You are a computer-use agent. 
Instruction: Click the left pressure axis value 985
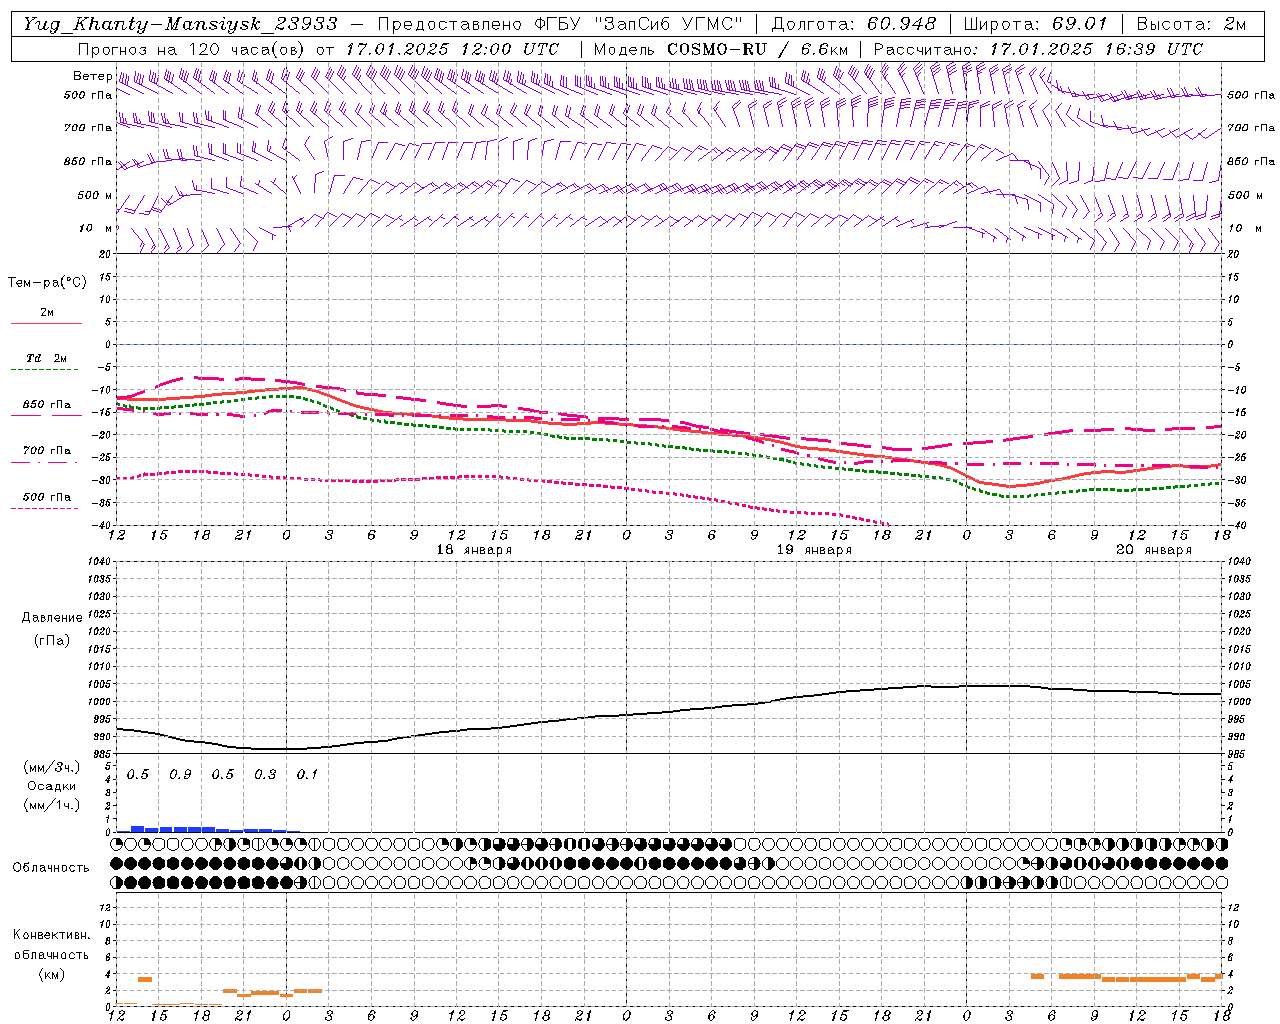(103, 754)
